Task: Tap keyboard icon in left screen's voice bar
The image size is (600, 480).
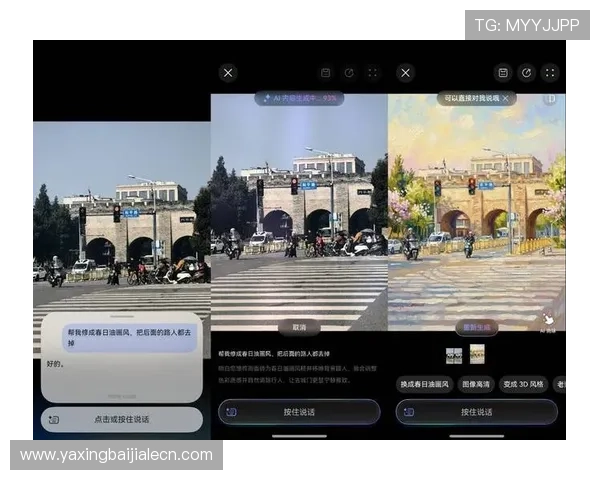Action: click(x=54, y=420)
